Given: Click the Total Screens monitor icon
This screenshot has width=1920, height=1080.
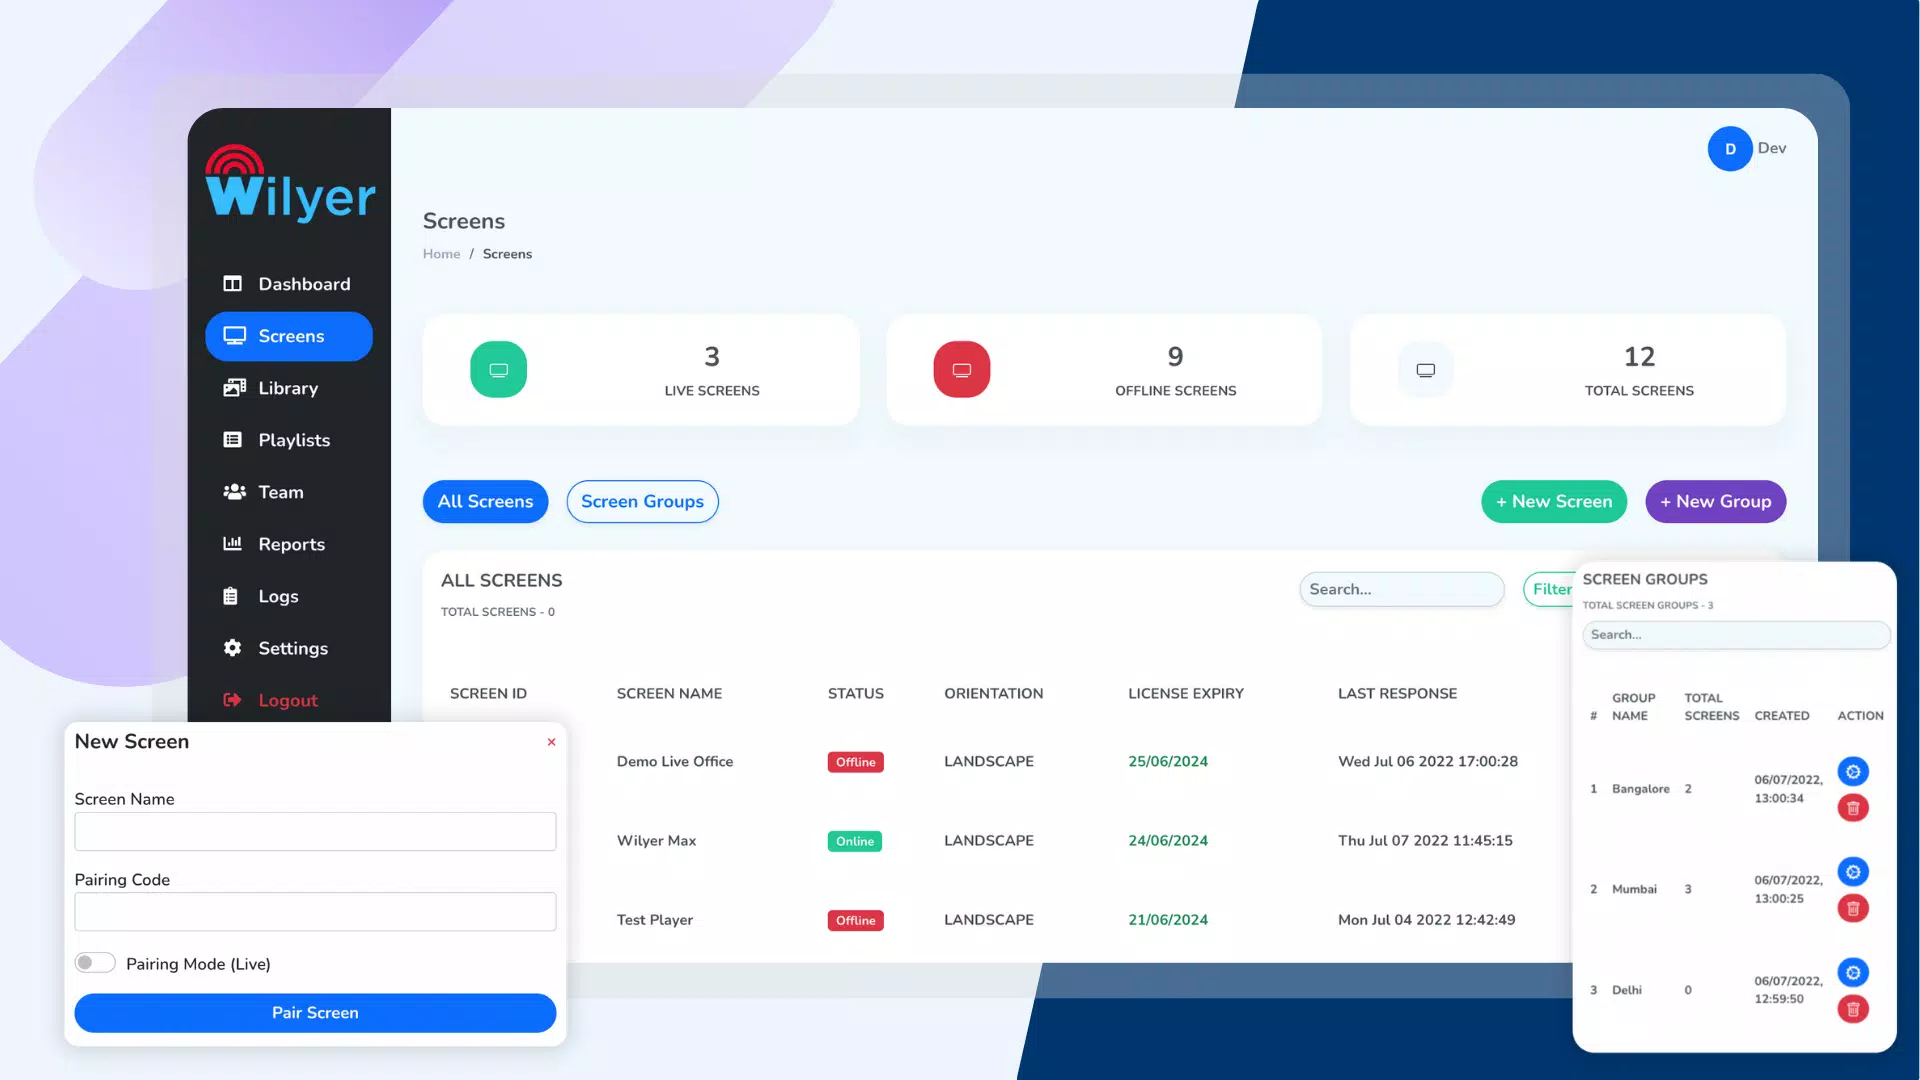Looking at the screenshot, I should point(1426,370).
